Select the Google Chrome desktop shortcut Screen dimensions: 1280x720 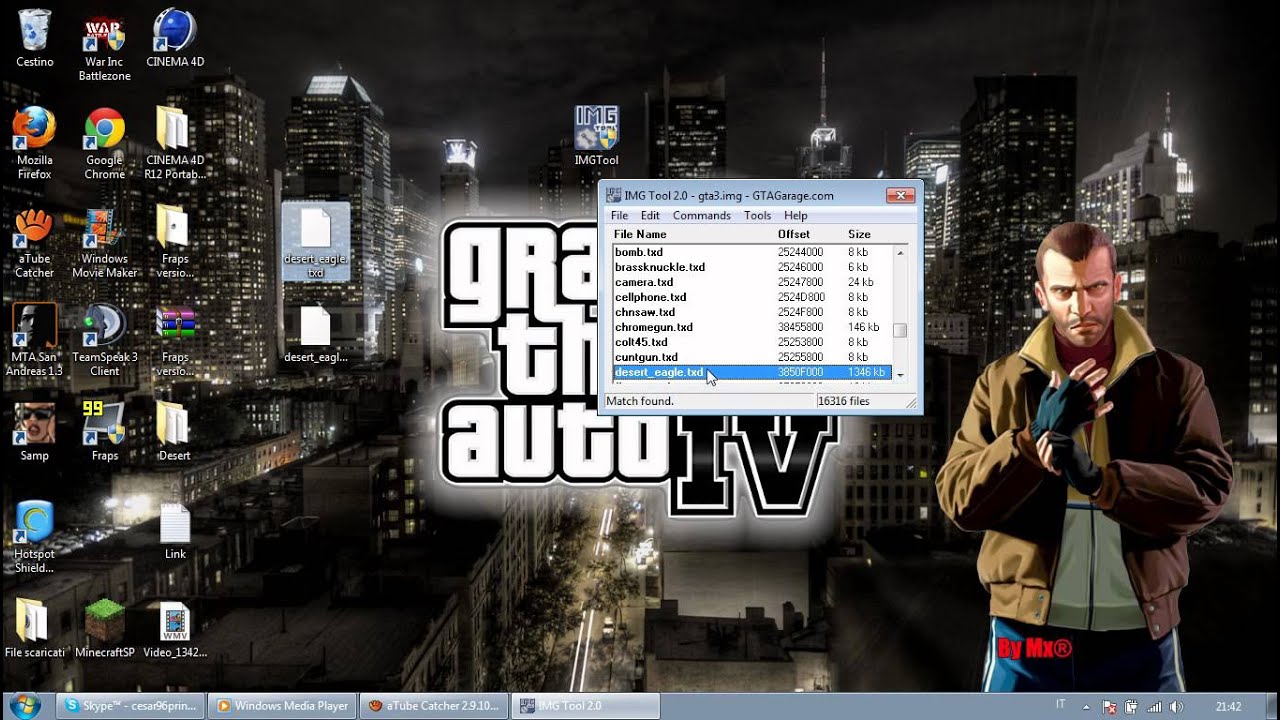(104, 143)
